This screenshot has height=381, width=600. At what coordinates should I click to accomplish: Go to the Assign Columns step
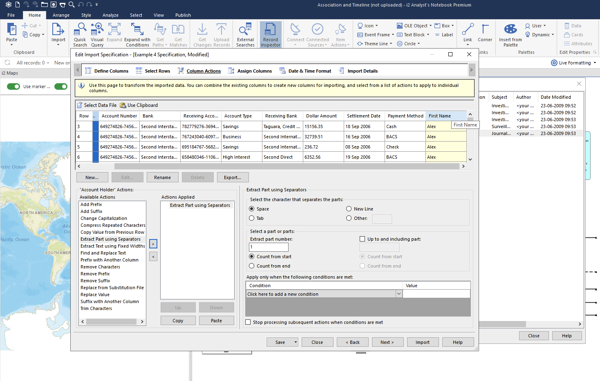click(x=250, y=71)
